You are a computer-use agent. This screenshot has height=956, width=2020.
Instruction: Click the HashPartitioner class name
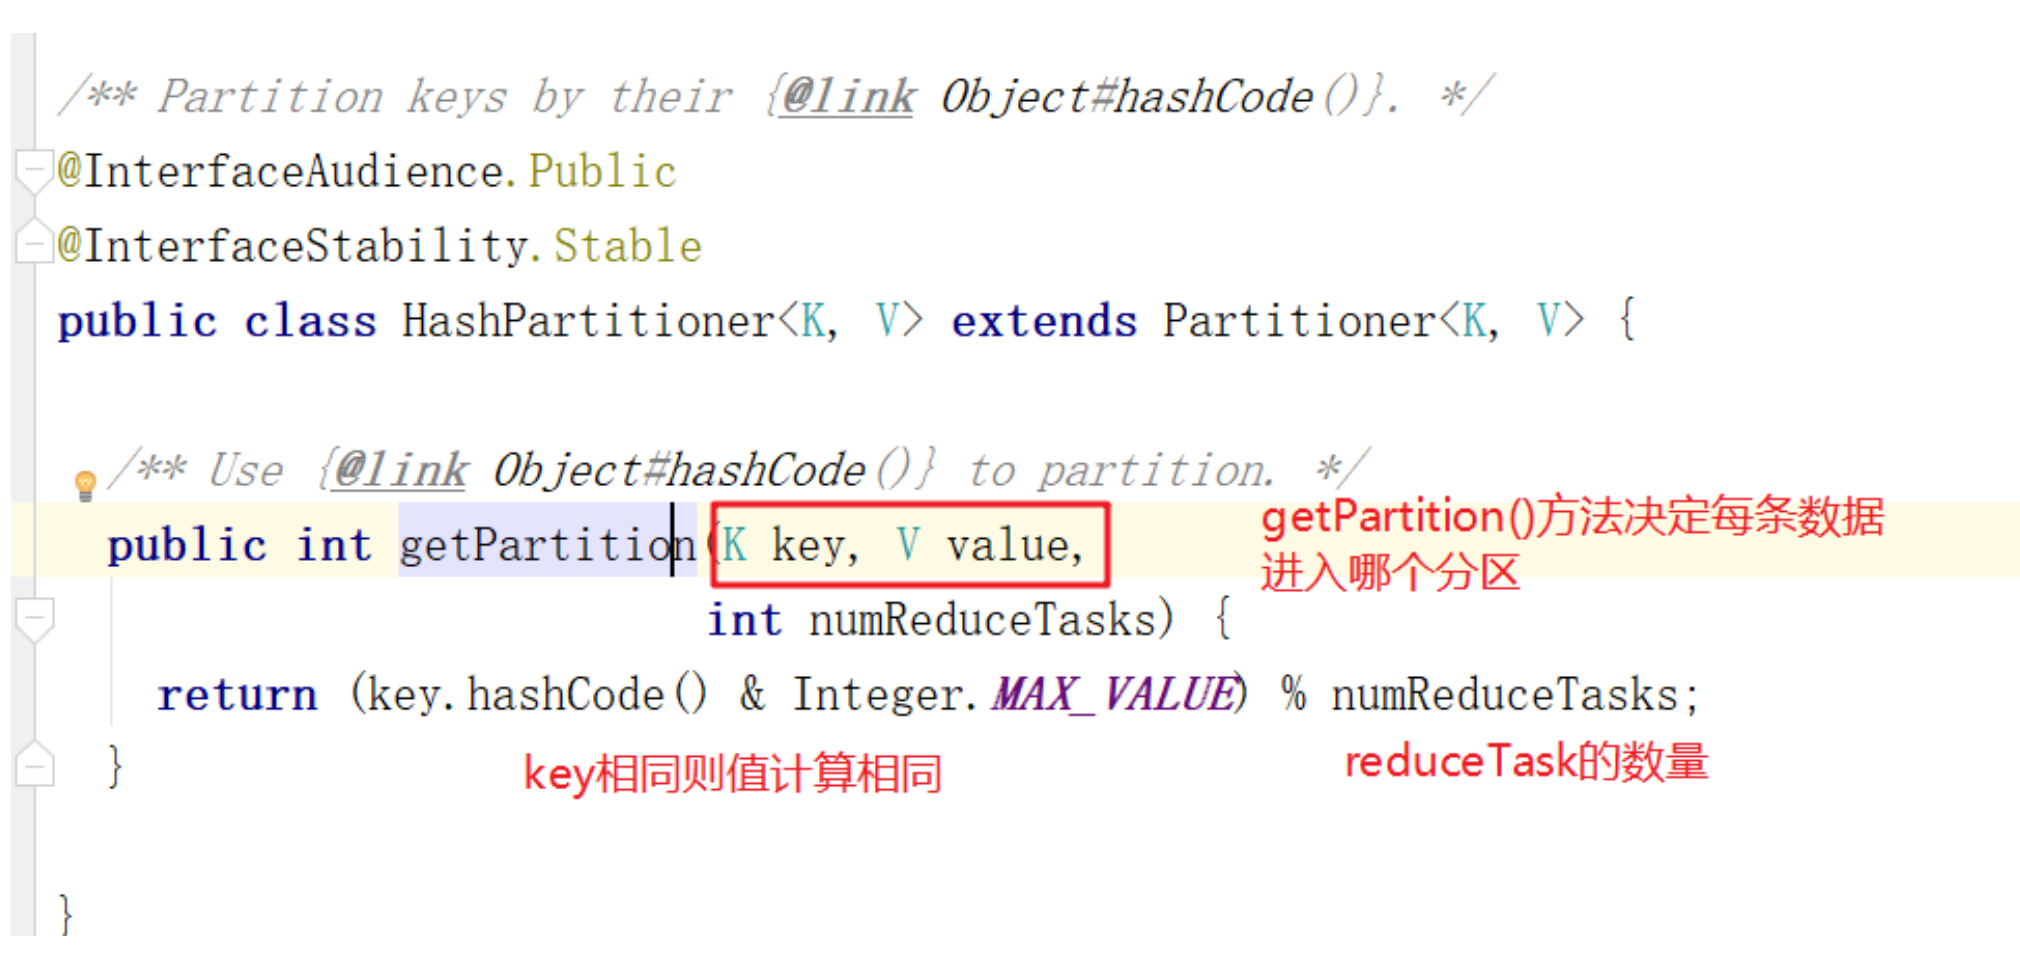pyautogui.click(x=588, y=322)
